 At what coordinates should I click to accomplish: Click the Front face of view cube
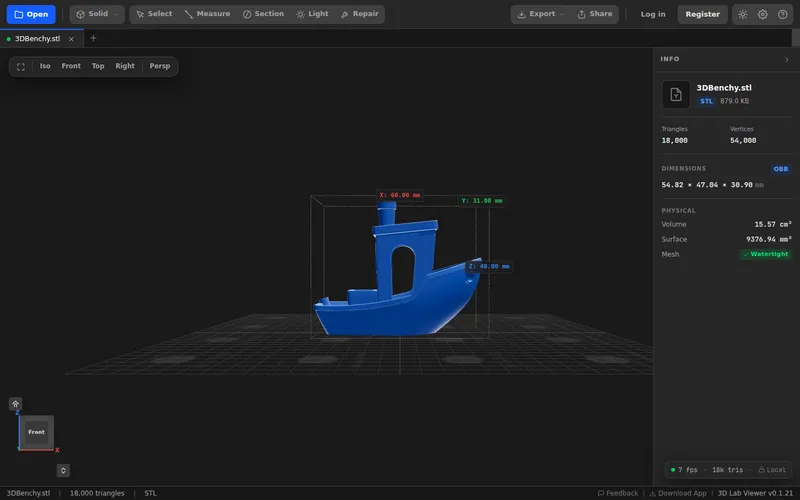pyautogui.click(x=36, y=432)
